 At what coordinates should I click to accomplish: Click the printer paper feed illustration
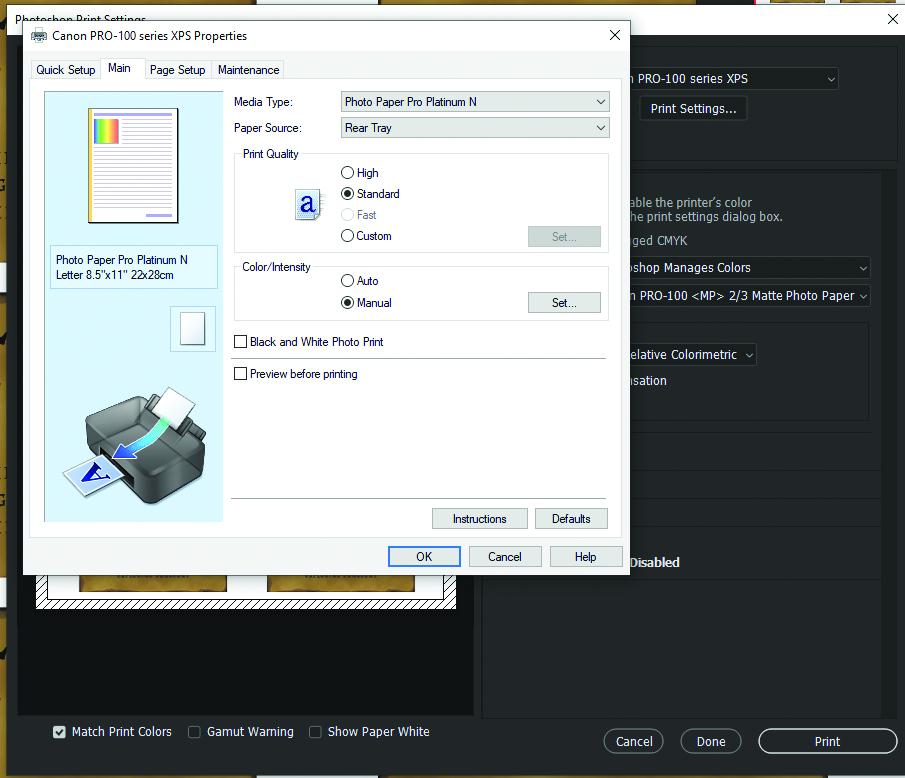(140, 440)
